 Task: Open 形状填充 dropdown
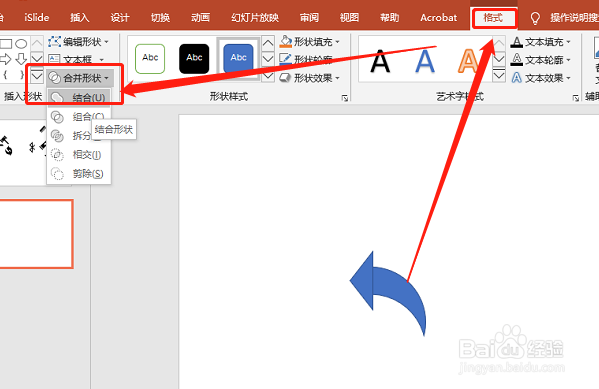(x=310, y=42)
